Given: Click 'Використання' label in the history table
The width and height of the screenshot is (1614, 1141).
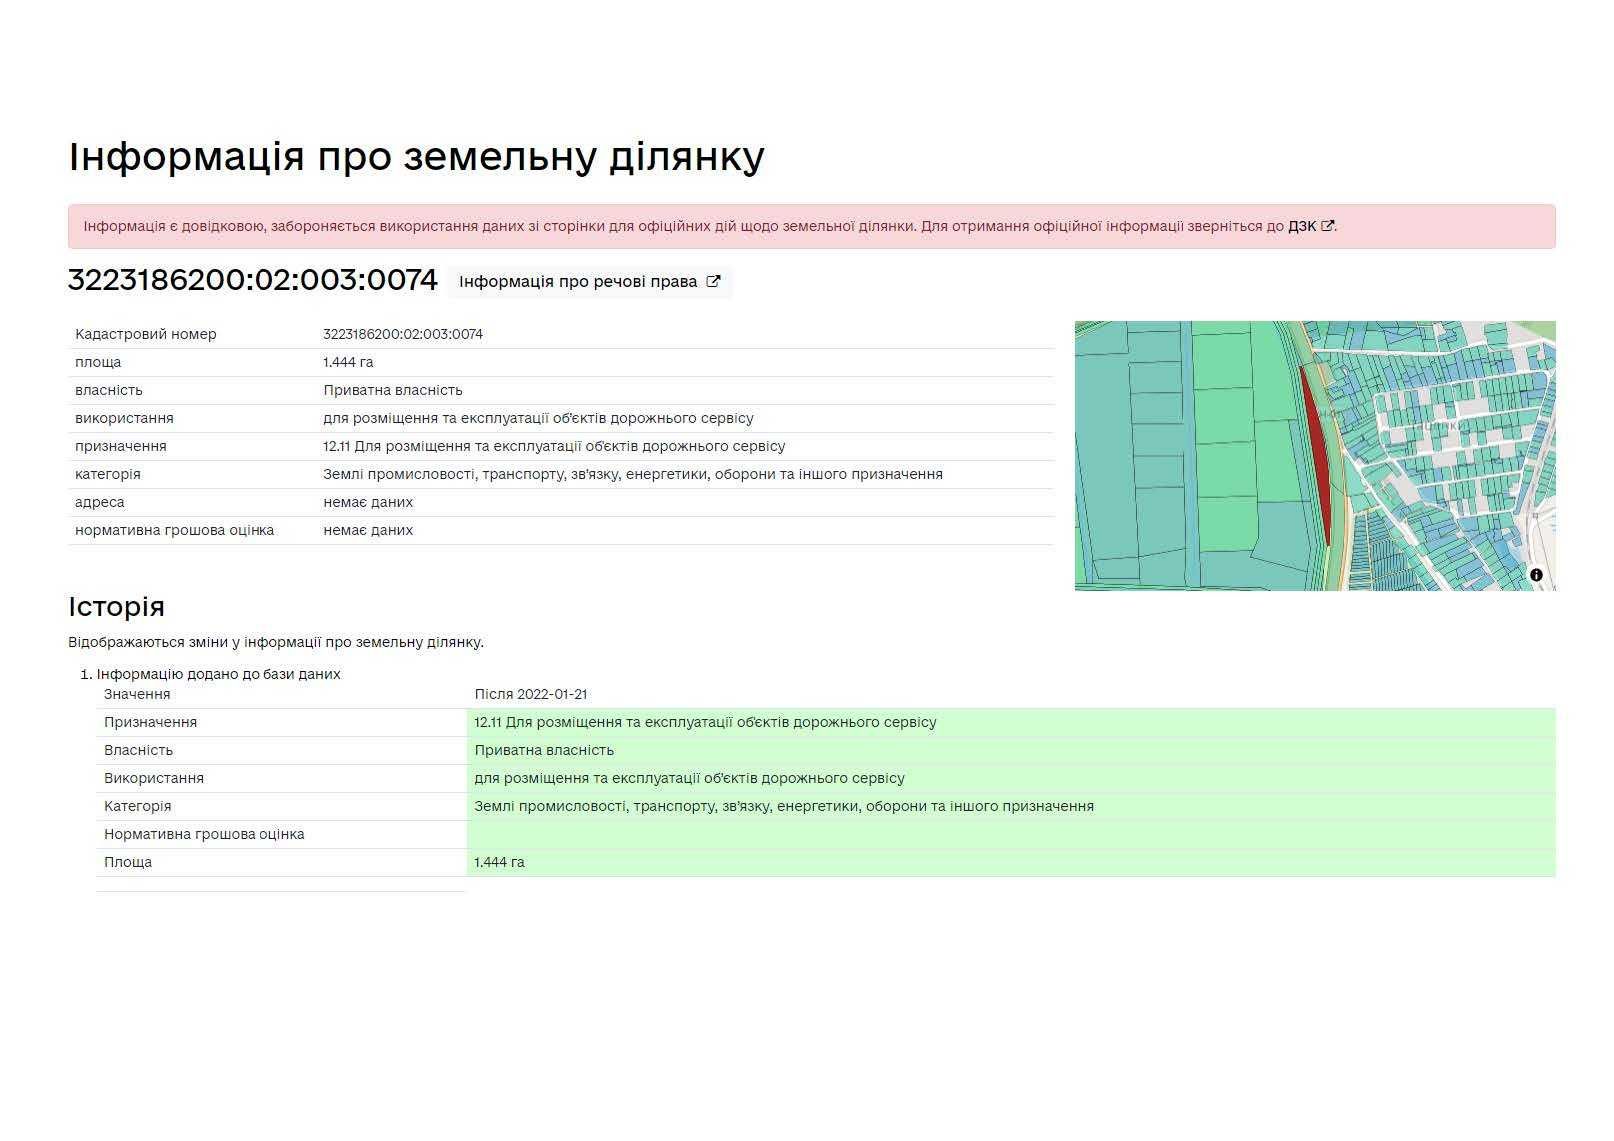Looking at the screenshot, I should pos(154,778).
